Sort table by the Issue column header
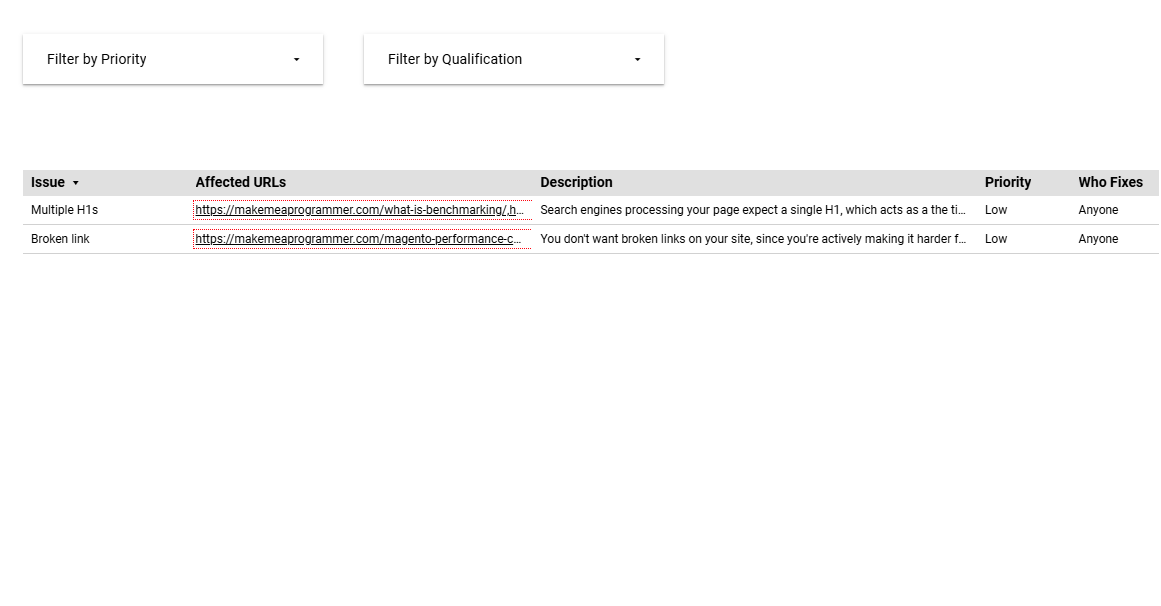Image resolution: width=1161 pixels, height=606 pixels. pos(48,182)
